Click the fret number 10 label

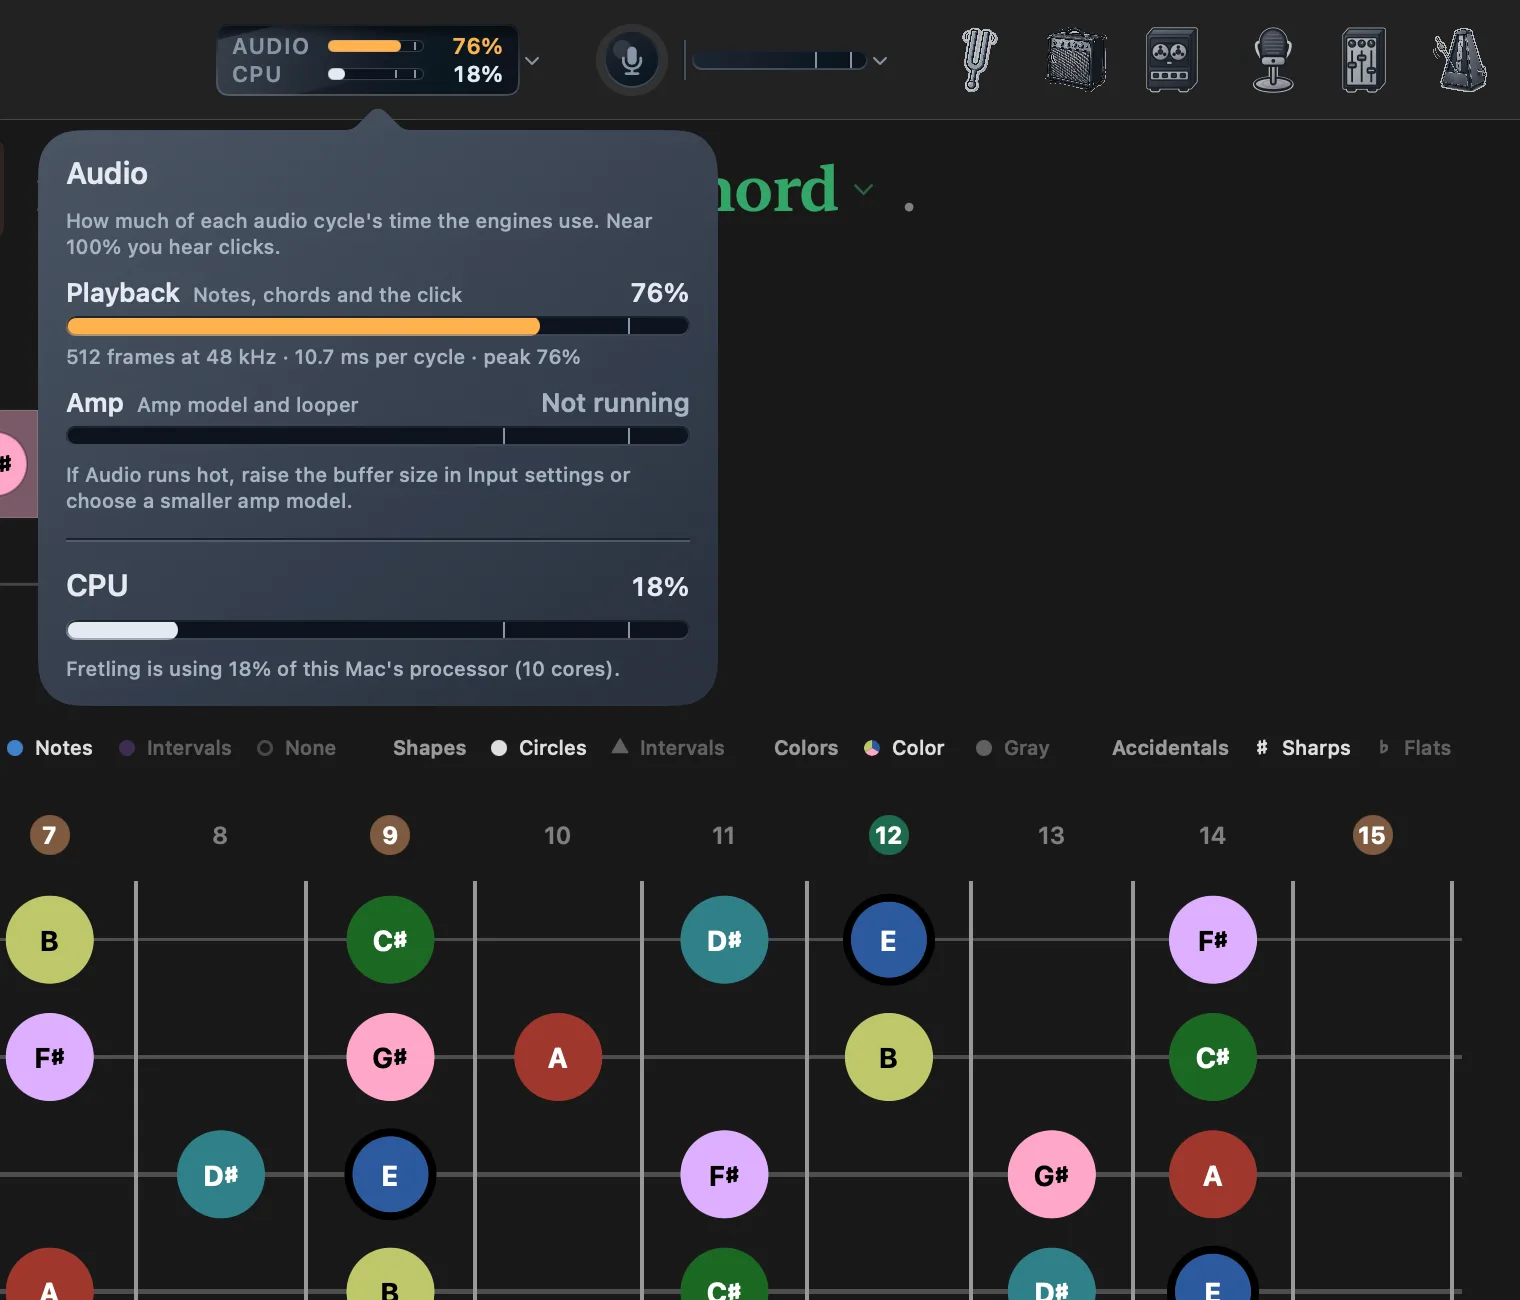pos(557,835)
